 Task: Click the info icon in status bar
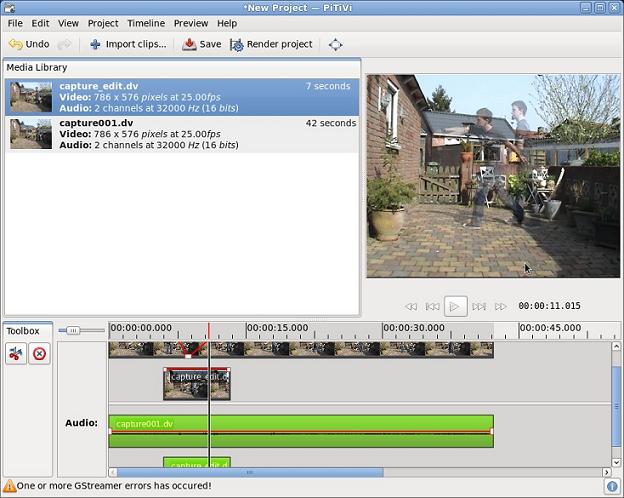(612, 486)
